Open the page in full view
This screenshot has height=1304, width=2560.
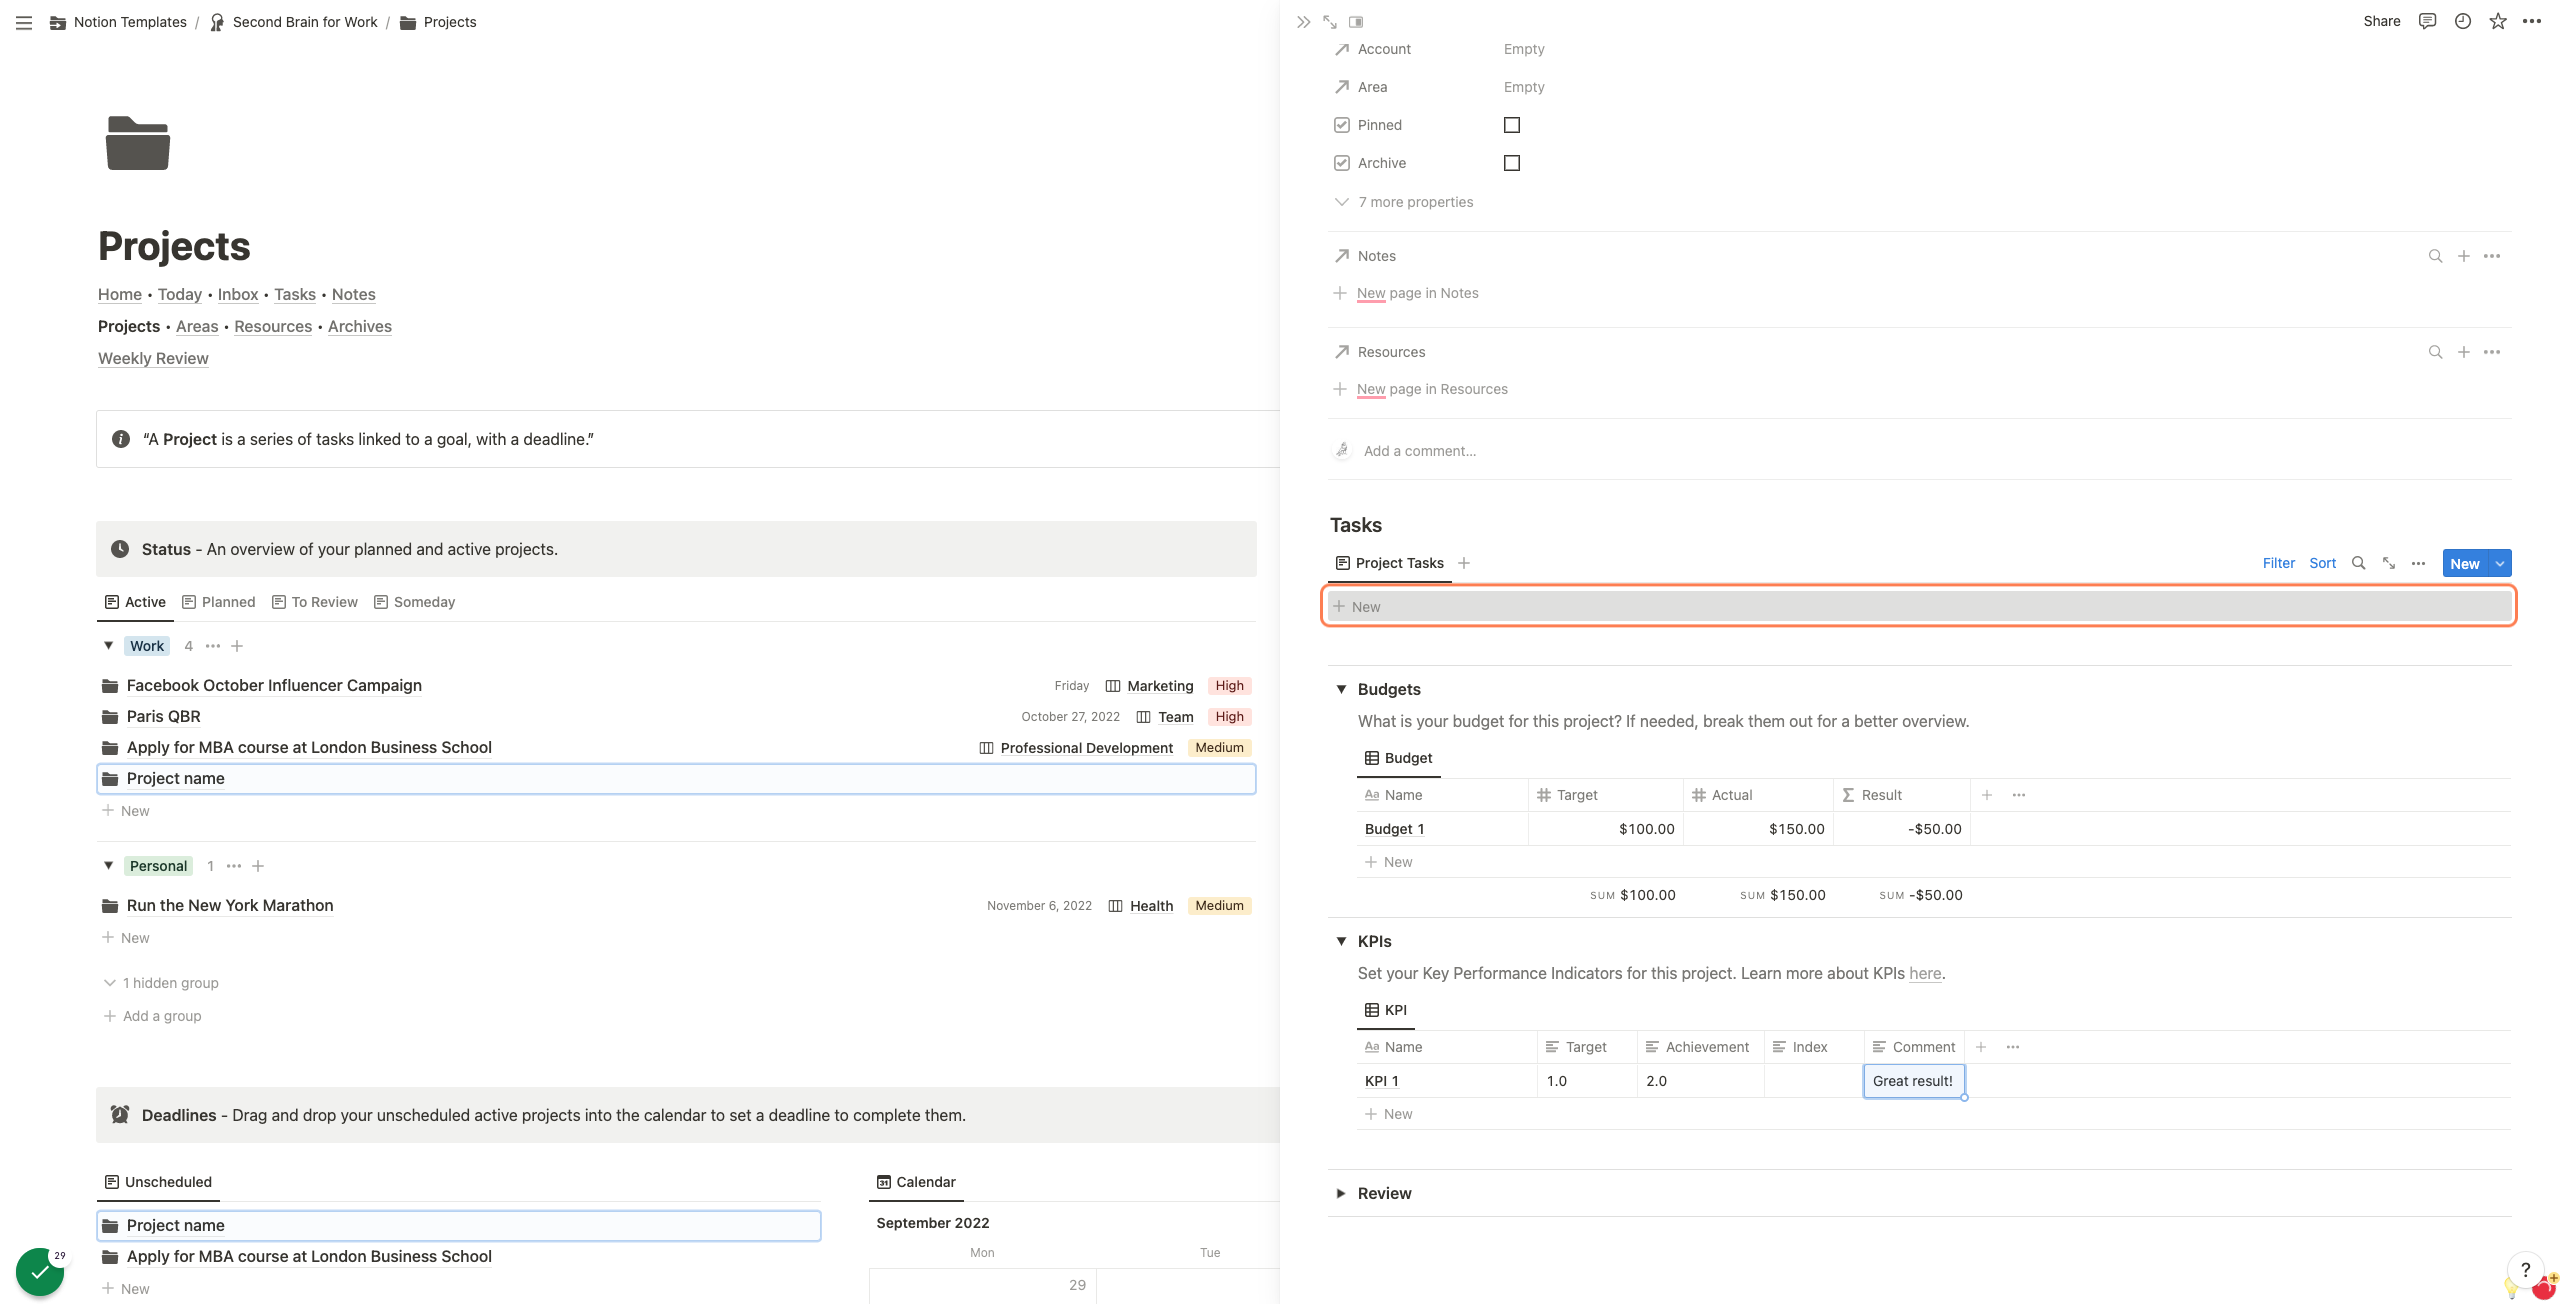1330,22
